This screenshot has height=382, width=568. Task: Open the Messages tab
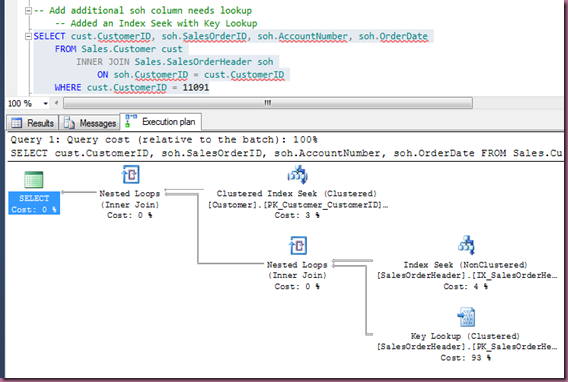click(x=89, y=123)
